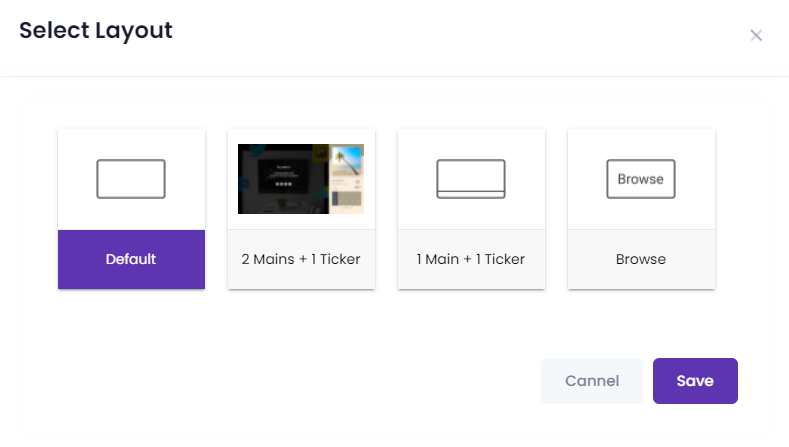
Task: Click the ticker strip in the 1 Main icon
Action: 471,195
